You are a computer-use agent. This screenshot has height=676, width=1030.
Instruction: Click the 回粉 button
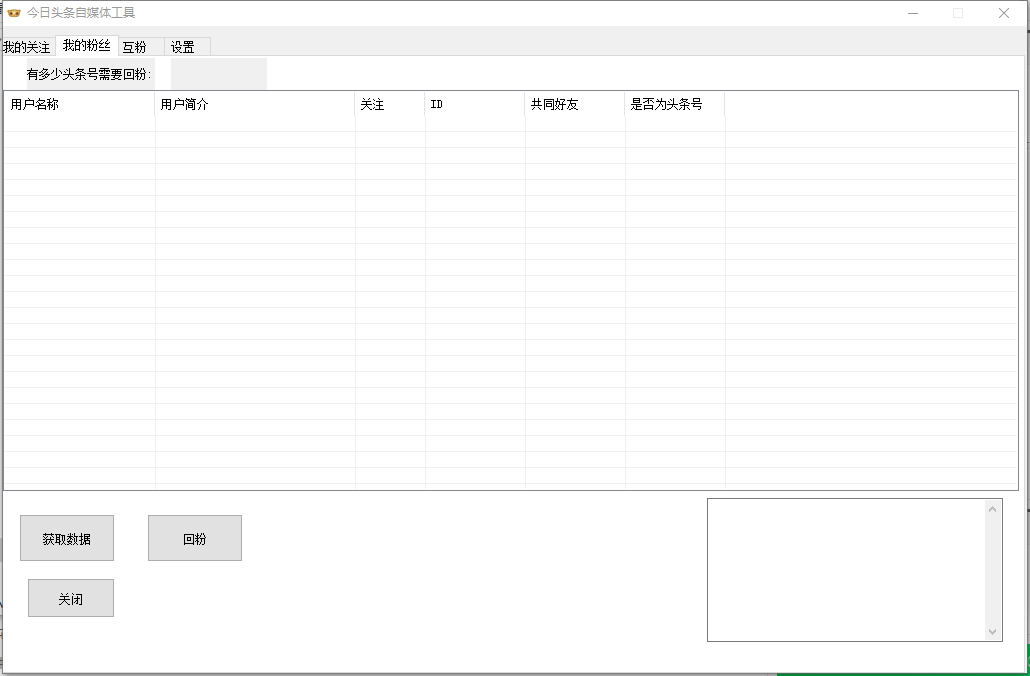(x=194, y=538)
